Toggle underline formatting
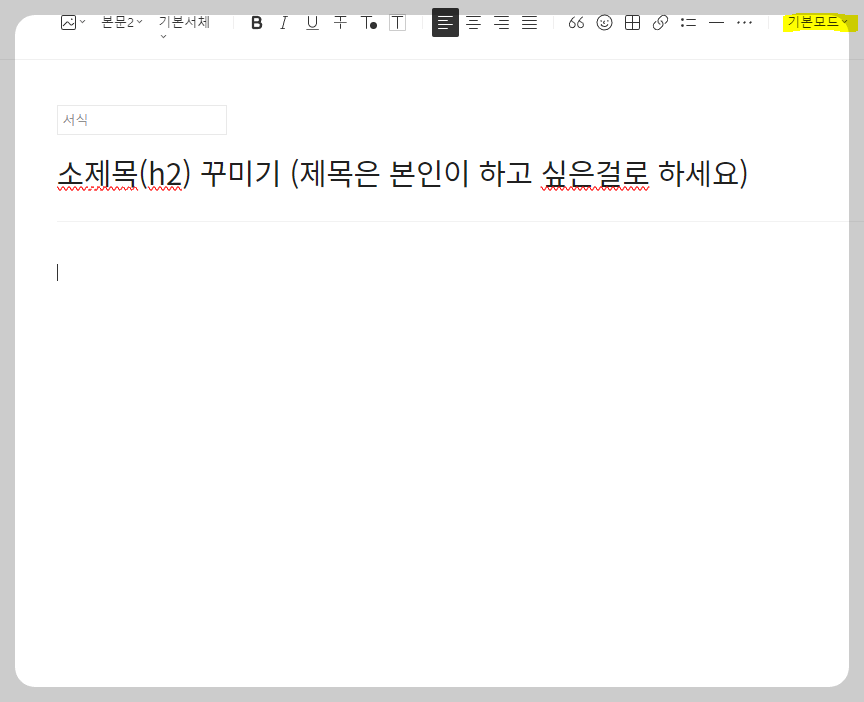Viewport: 864px width, 702px height. 312,22
